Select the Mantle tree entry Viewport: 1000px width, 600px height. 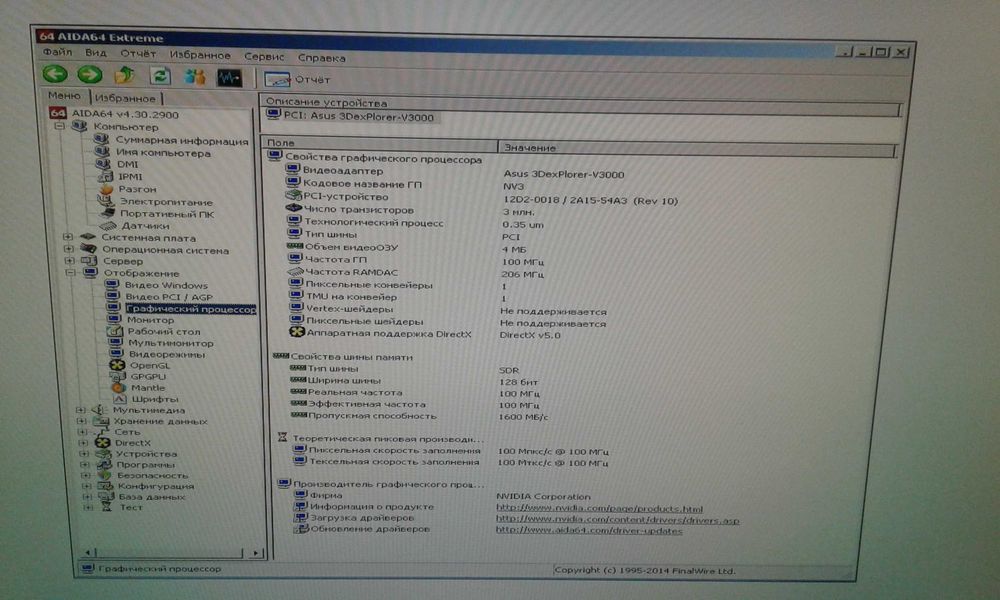147,388
